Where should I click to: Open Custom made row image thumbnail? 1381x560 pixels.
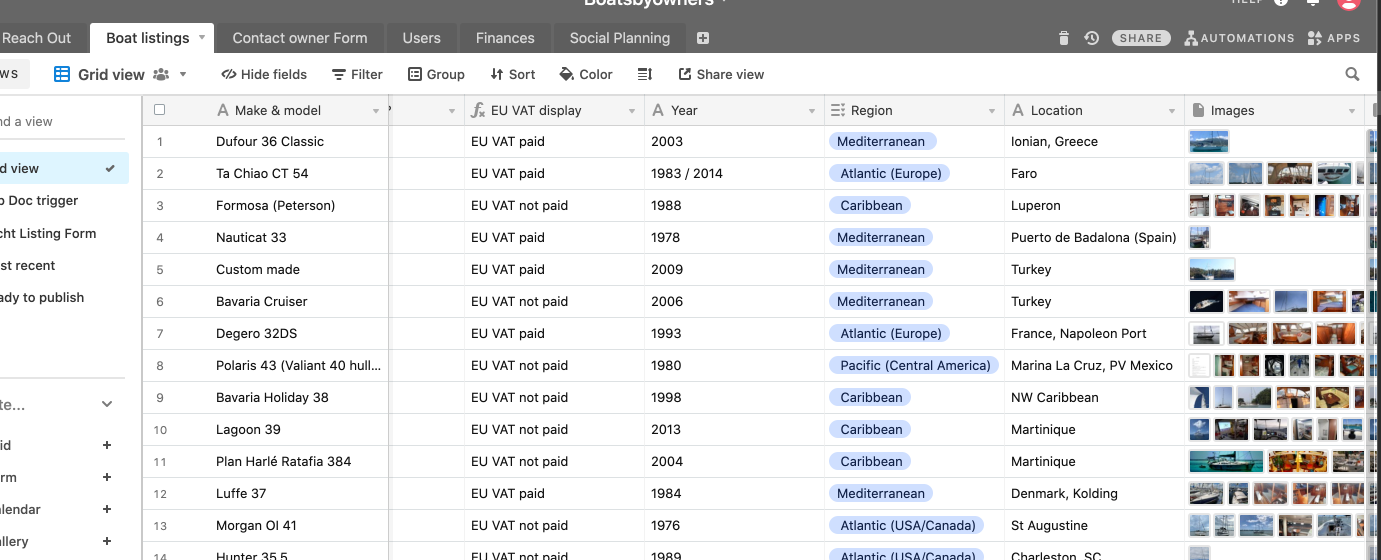(x=1212, y=270)
